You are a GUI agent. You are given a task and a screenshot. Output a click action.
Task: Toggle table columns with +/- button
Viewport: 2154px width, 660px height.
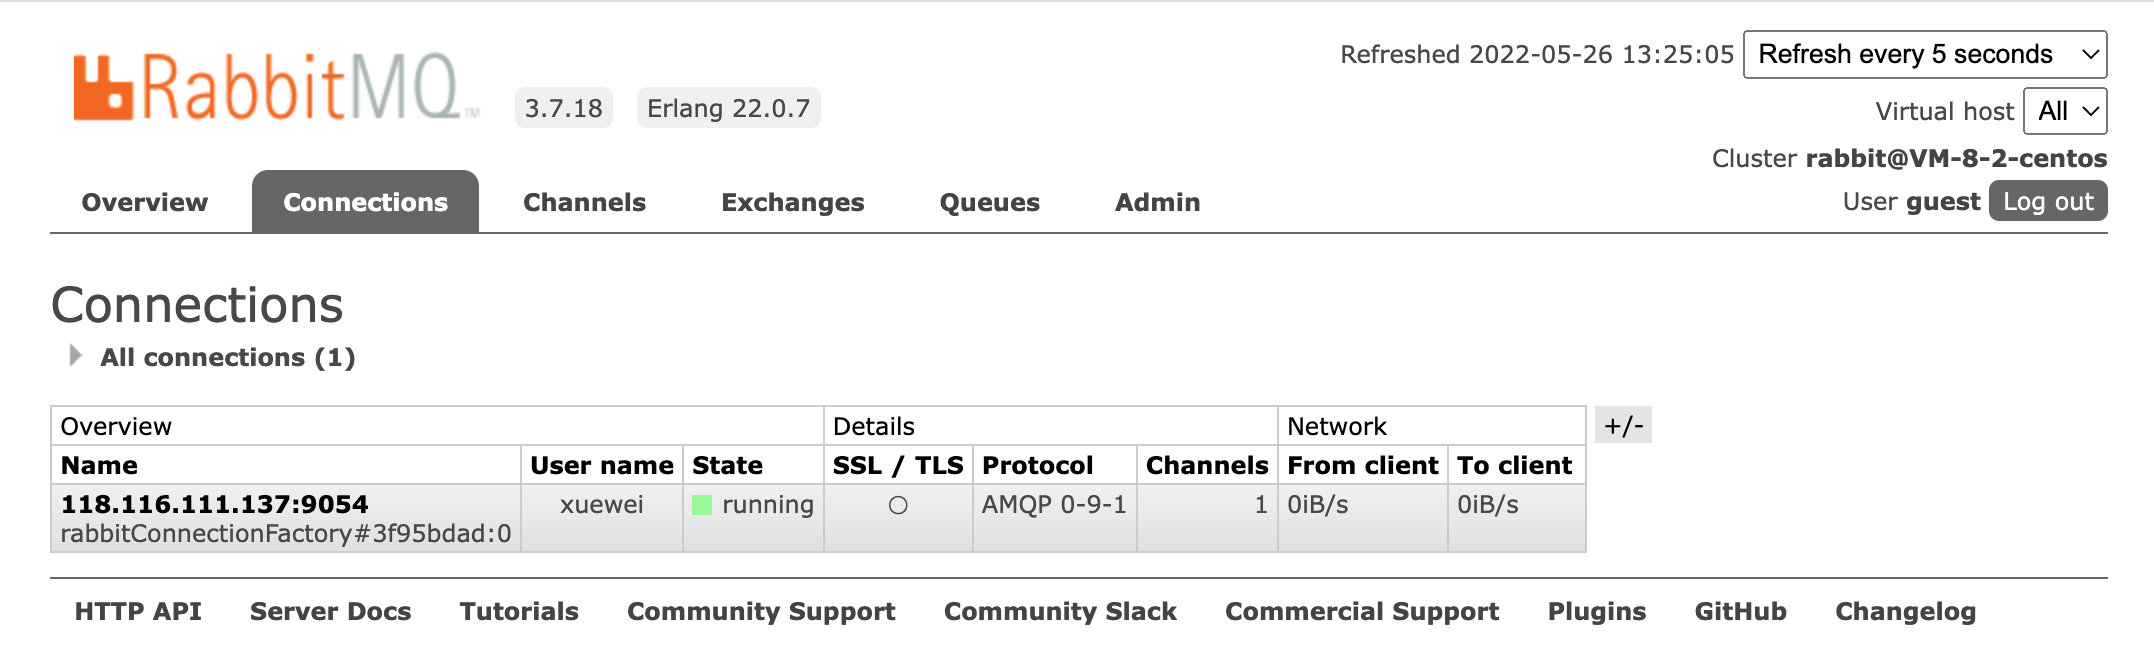coord(1623,426)
